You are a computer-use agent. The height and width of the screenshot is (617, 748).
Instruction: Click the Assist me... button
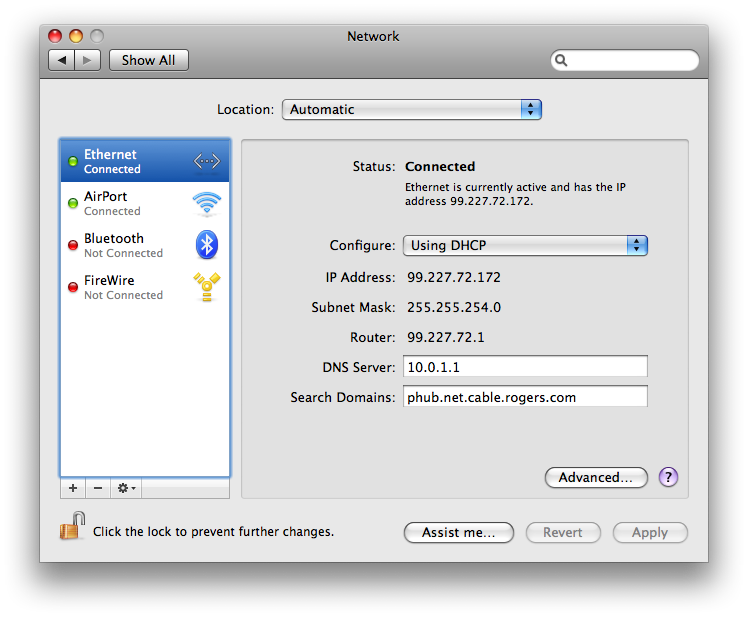pos(459,532)
